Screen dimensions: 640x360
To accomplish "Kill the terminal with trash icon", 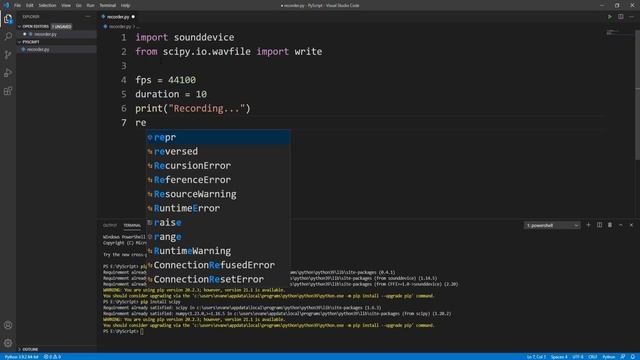I will (x=610, y=225).
